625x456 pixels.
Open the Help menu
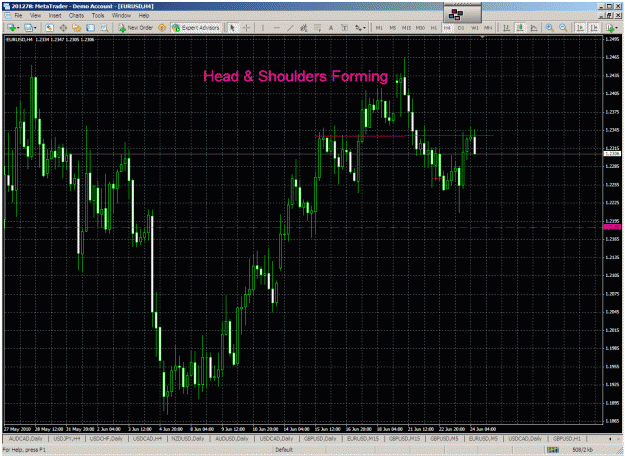[x=144, y=16]
